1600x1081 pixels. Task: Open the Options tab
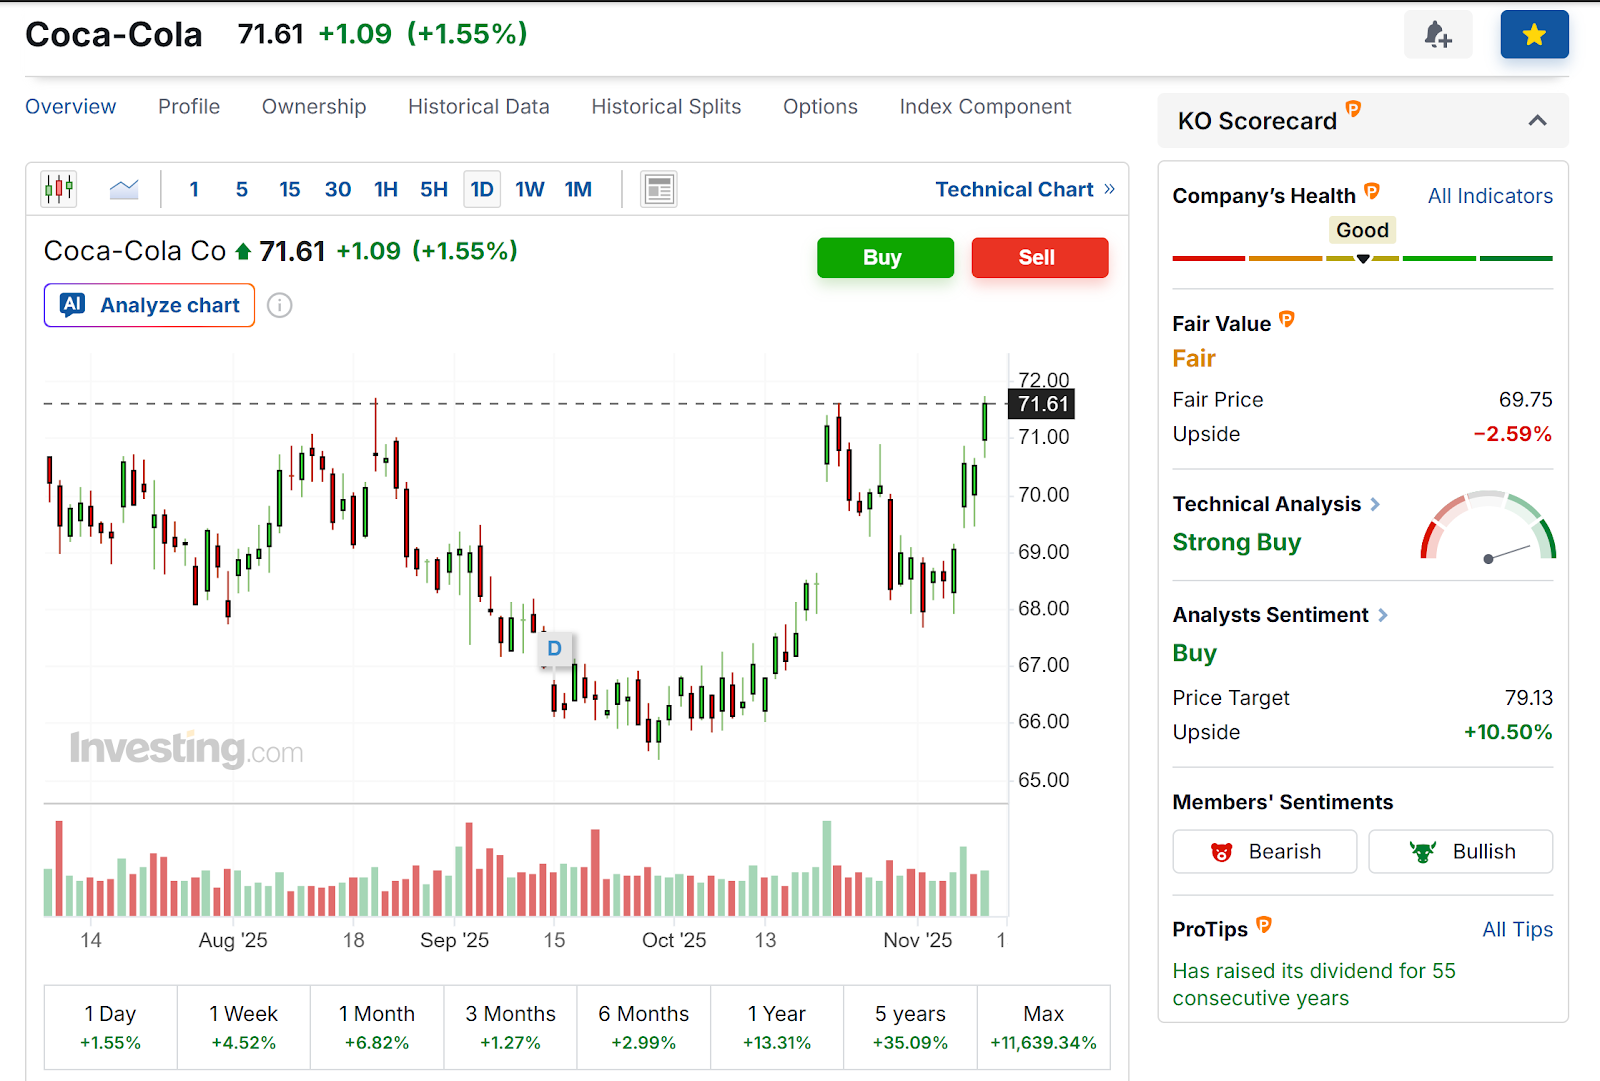point(820,106)
